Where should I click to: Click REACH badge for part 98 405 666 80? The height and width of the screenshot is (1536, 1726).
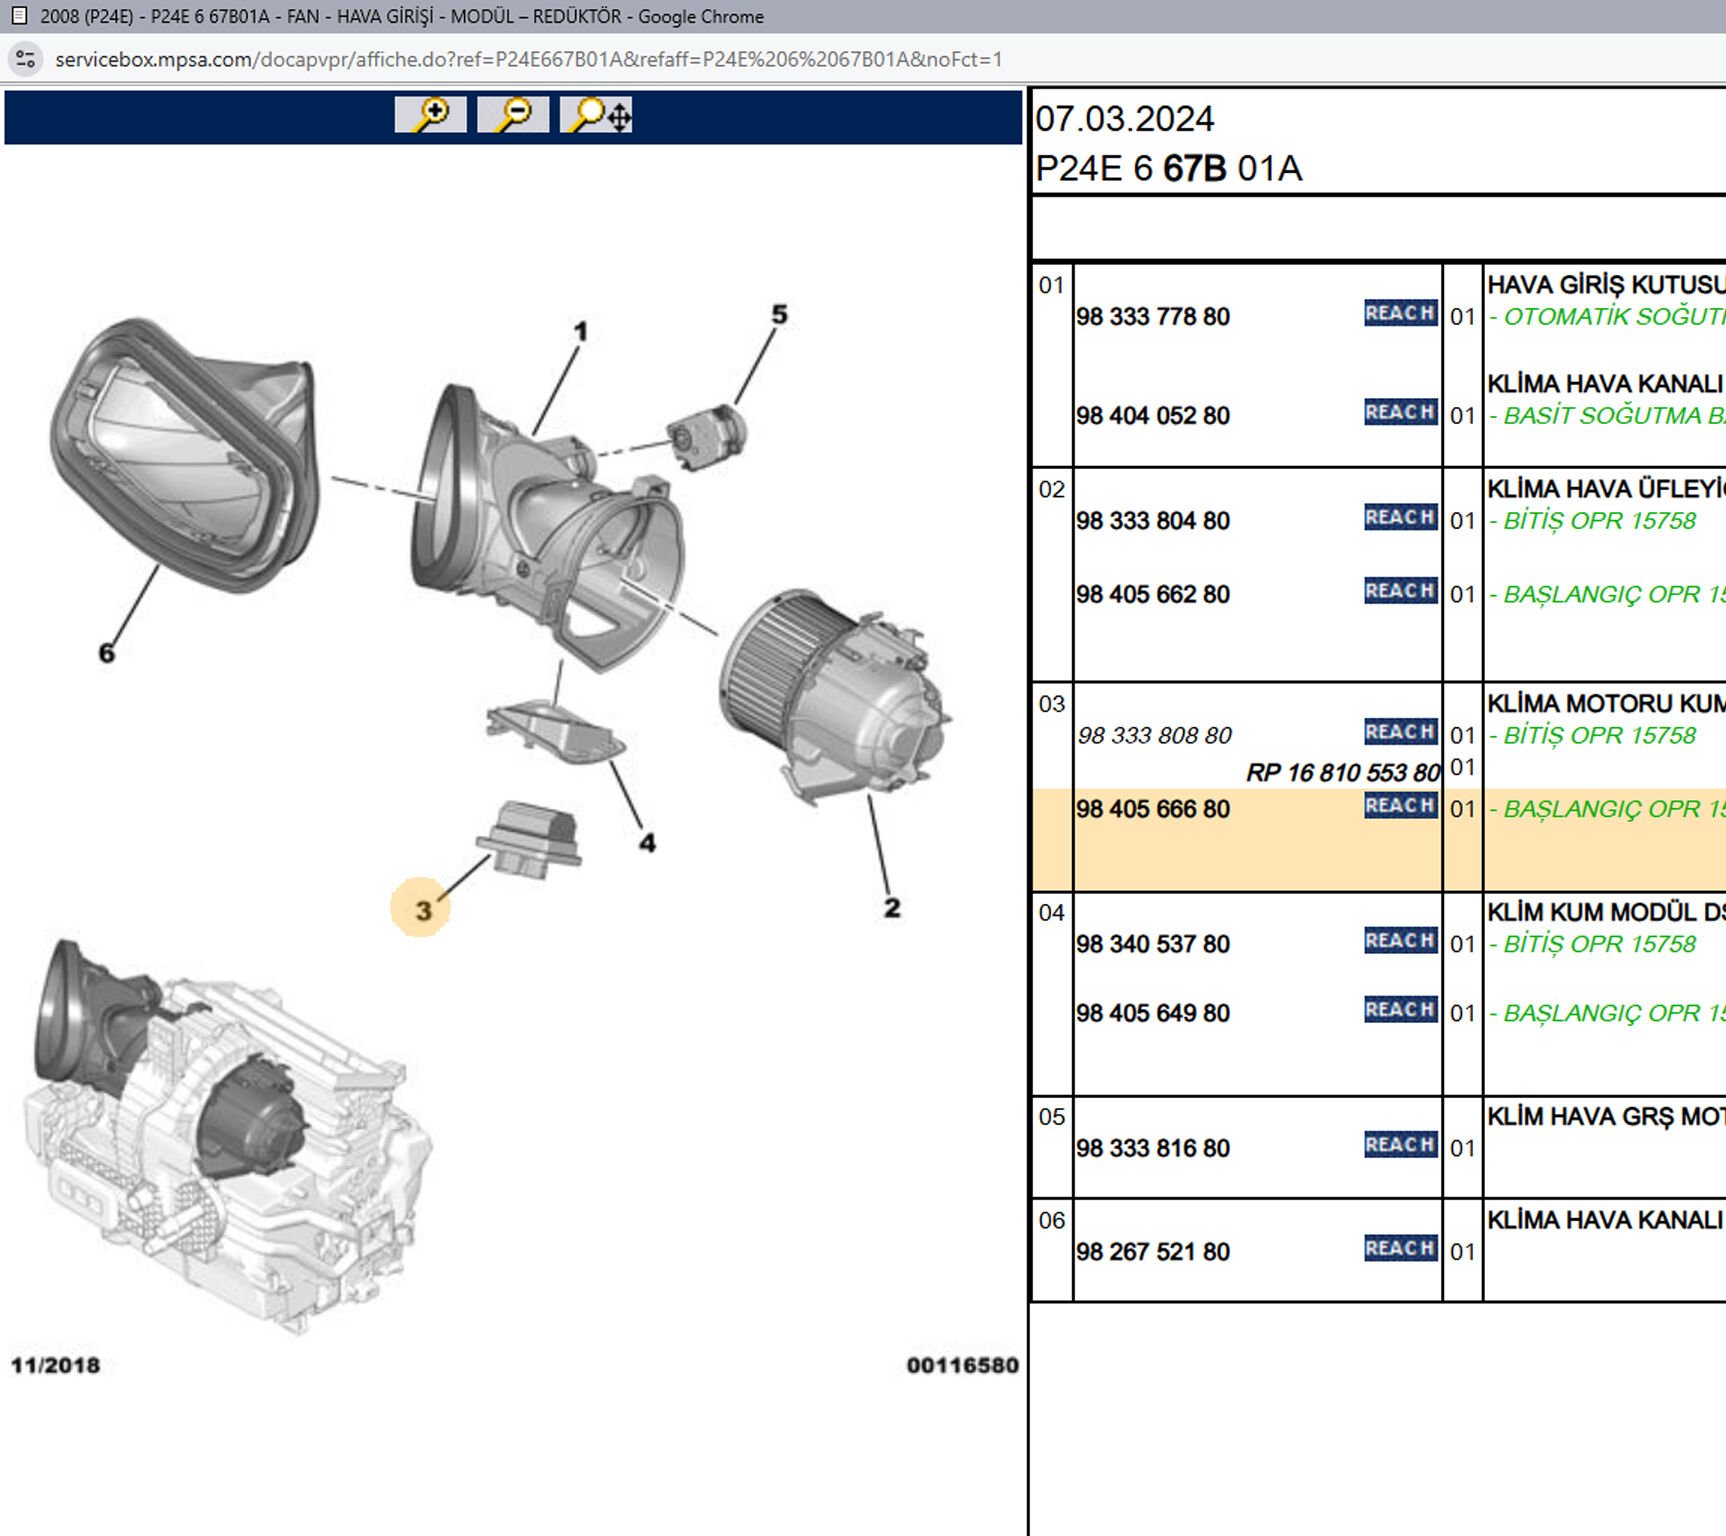(1400, 806)
